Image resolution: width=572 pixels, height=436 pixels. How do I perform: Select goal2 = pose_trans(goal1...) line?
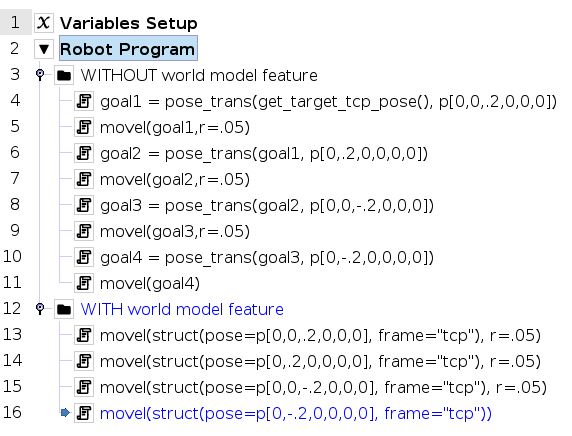(264, 154)
